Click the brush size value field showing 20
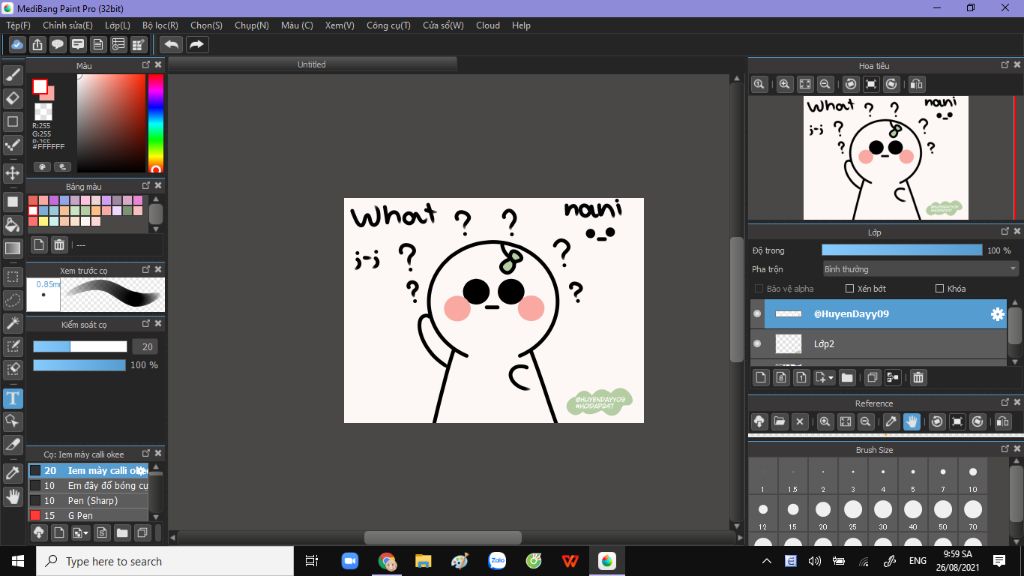The image size is (1024, 576). point(146,347)
